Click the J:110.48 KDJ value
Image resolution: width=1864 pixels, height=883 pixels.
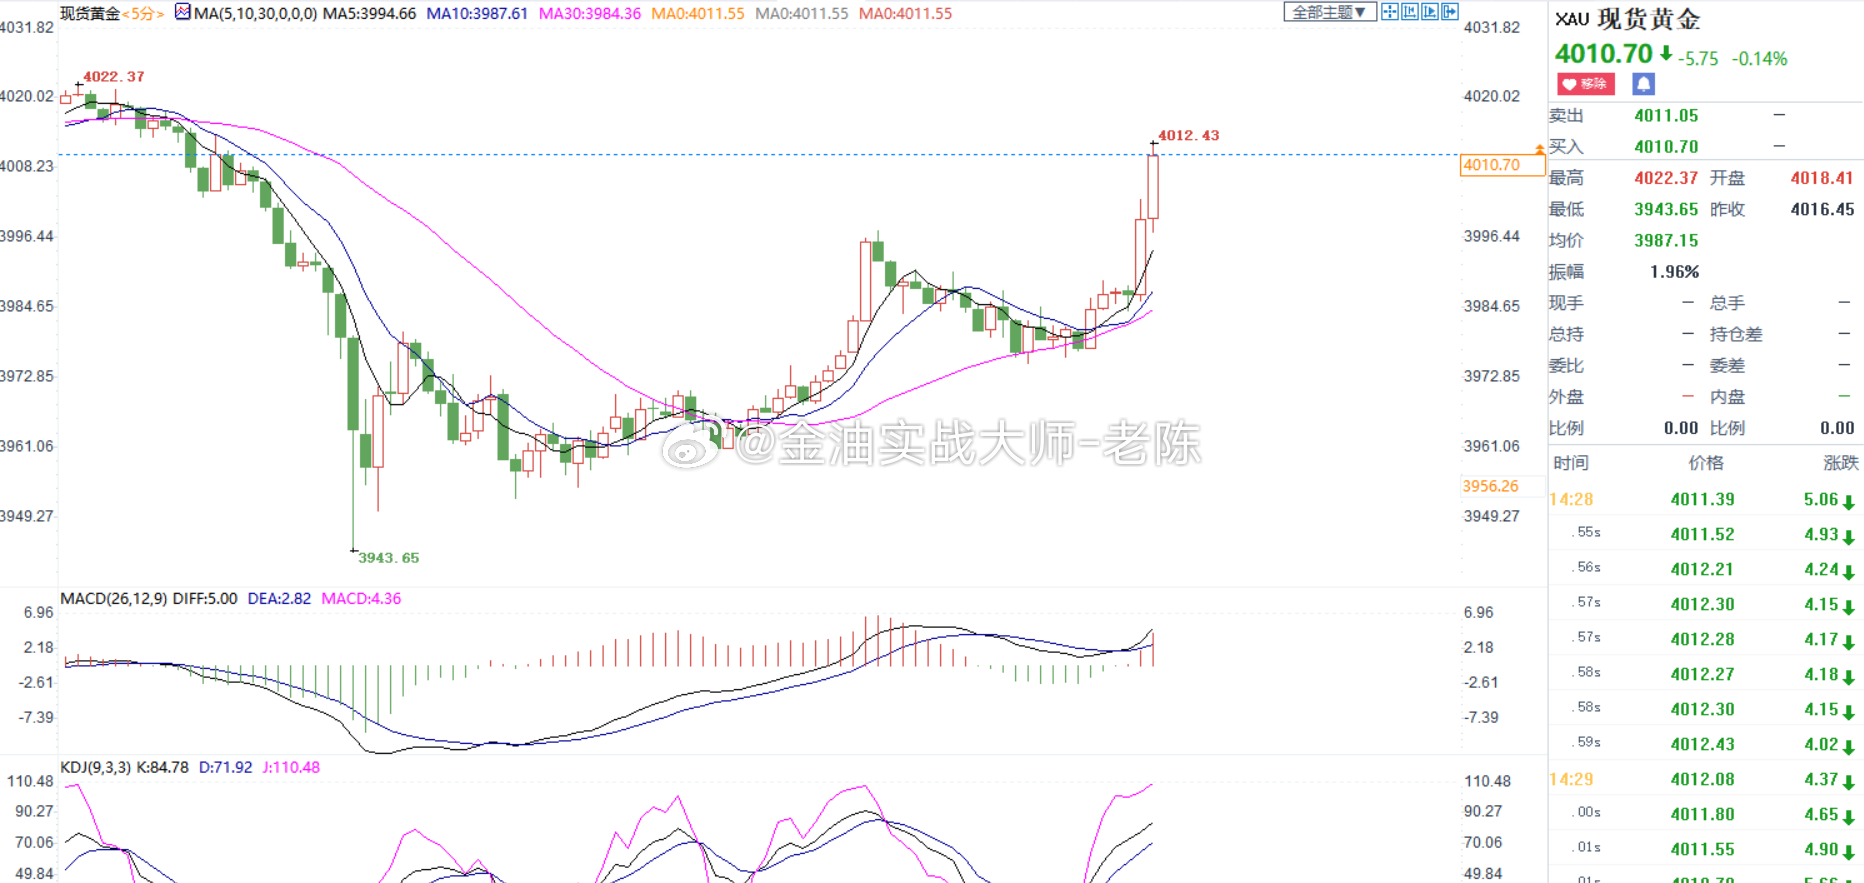click(291, 768)
